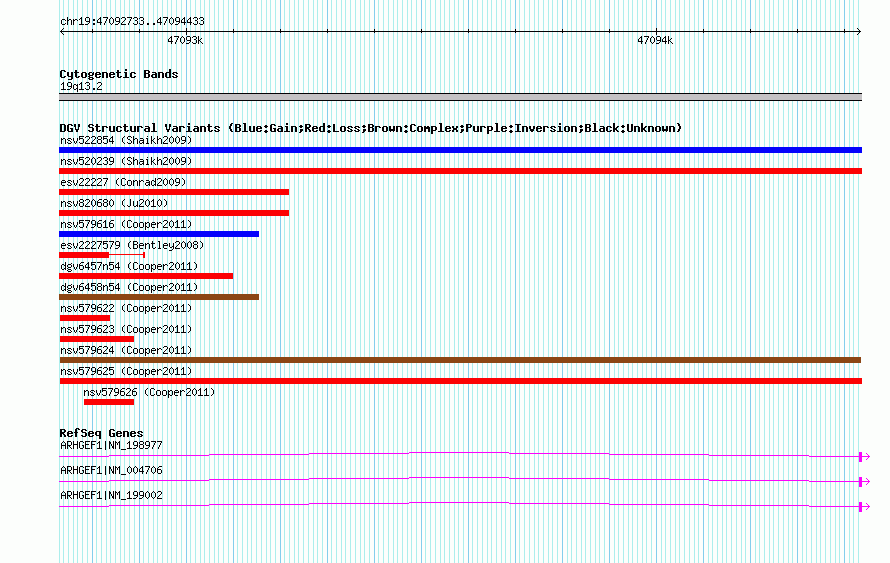Click the red esv2227579 variant bar
890x563 pixels.
84,255
